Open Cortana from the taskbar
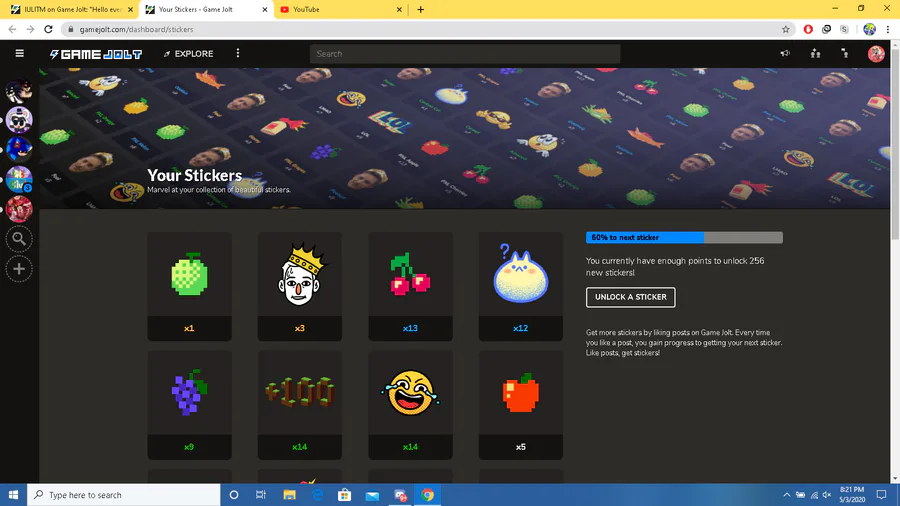This screenshot has height=506, width=900. pyautogui.click(x=234, y=495)
